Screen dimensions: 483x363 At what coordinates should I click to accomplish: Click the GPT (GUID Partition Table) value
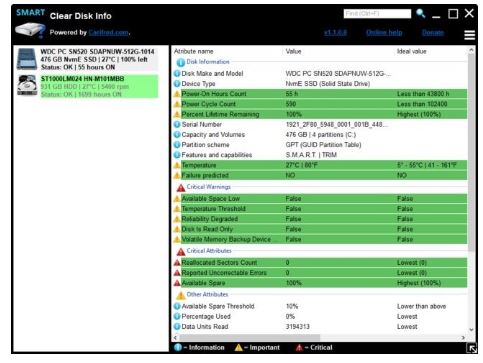click(323, 145)
